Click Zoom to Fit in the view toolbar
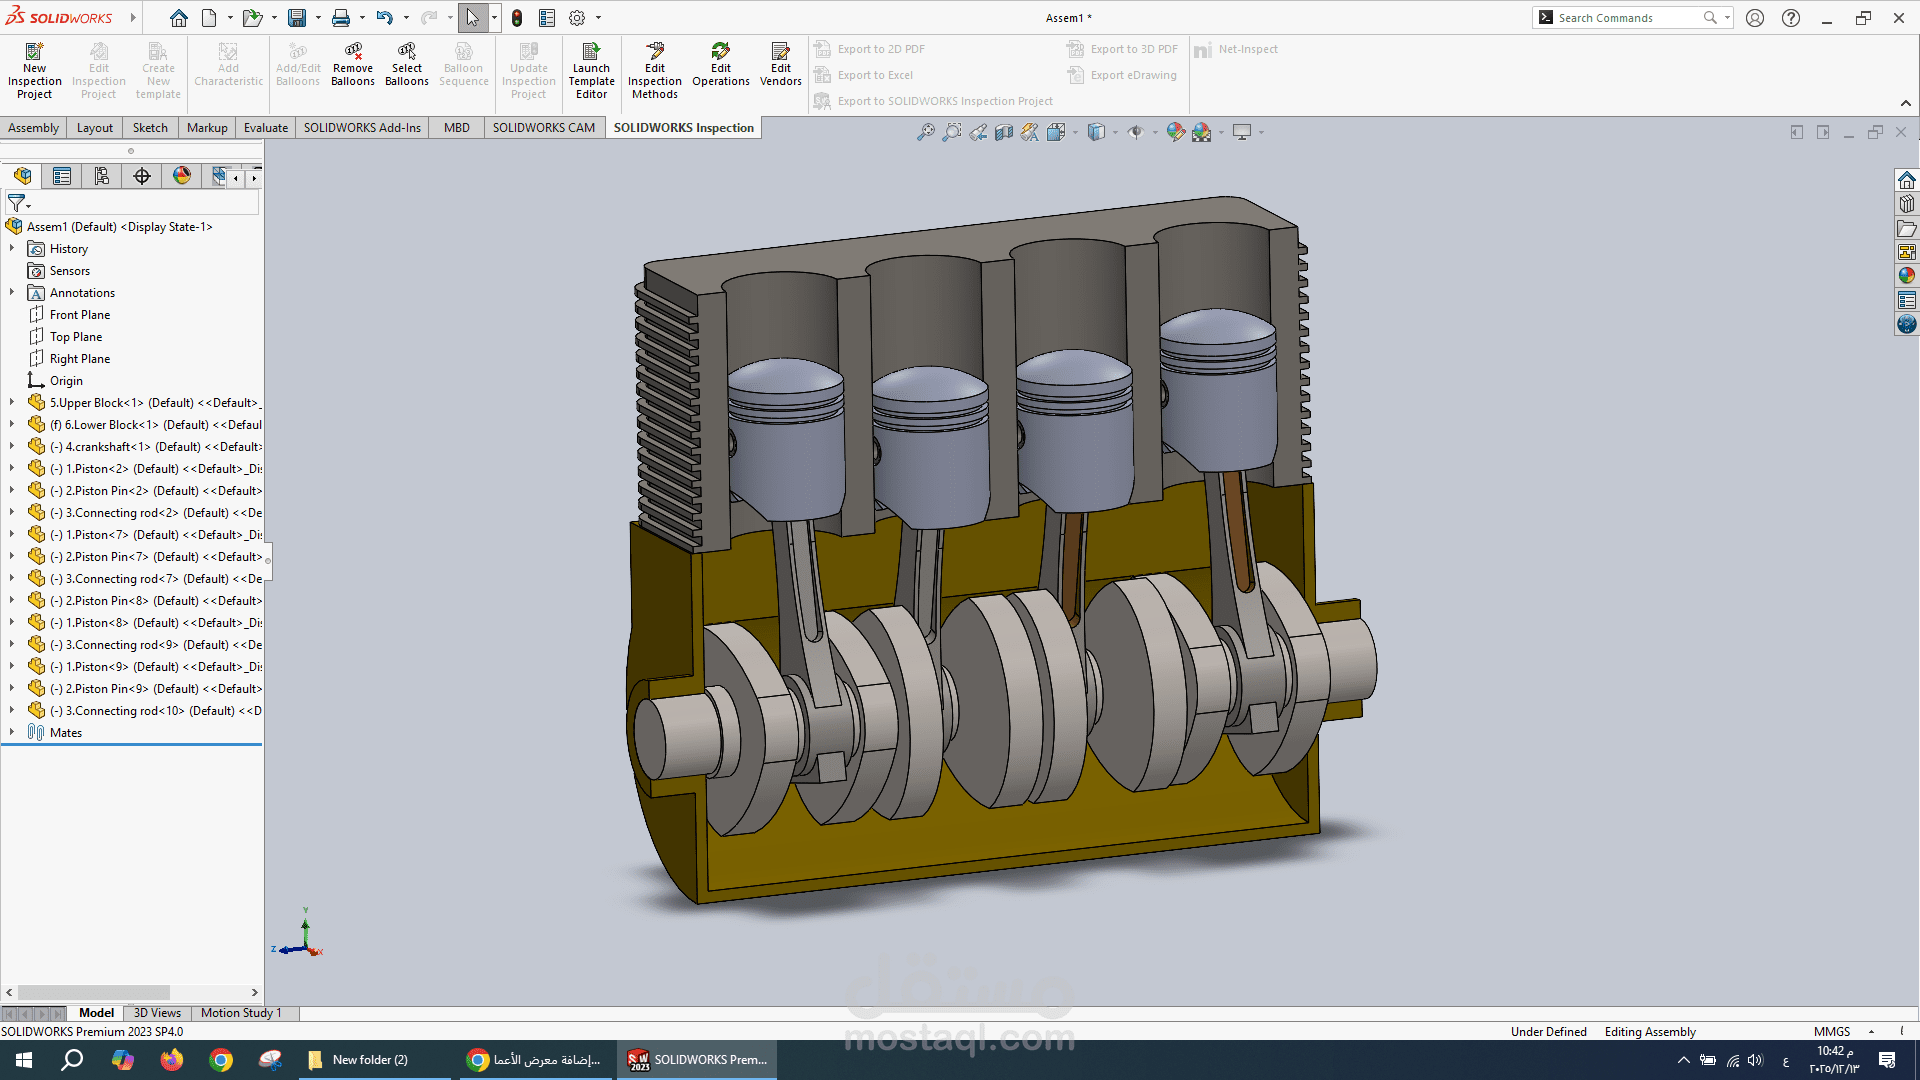1920x1080 pixels. 926,132
